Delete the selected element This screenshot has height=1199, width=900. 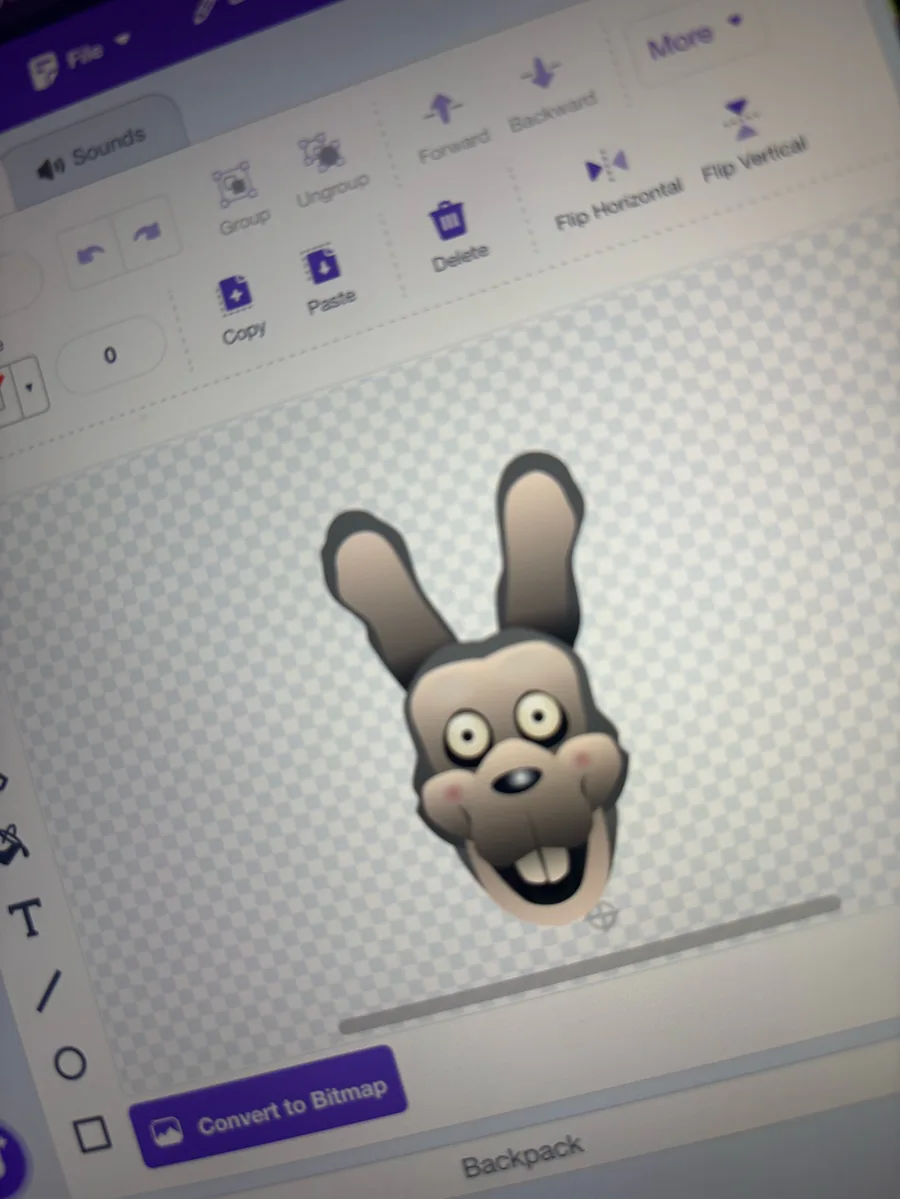click(x=455, y=235)
